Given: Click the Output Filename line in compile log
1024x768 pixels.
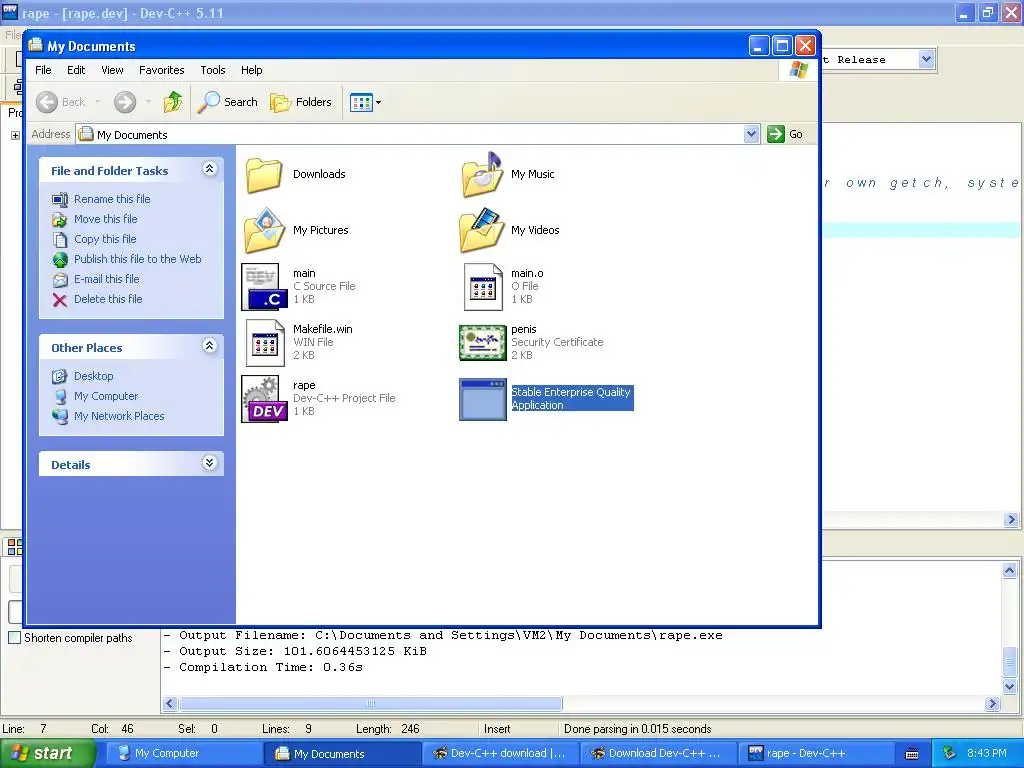Looking at the screenshot, I should (x=443, y=635).
